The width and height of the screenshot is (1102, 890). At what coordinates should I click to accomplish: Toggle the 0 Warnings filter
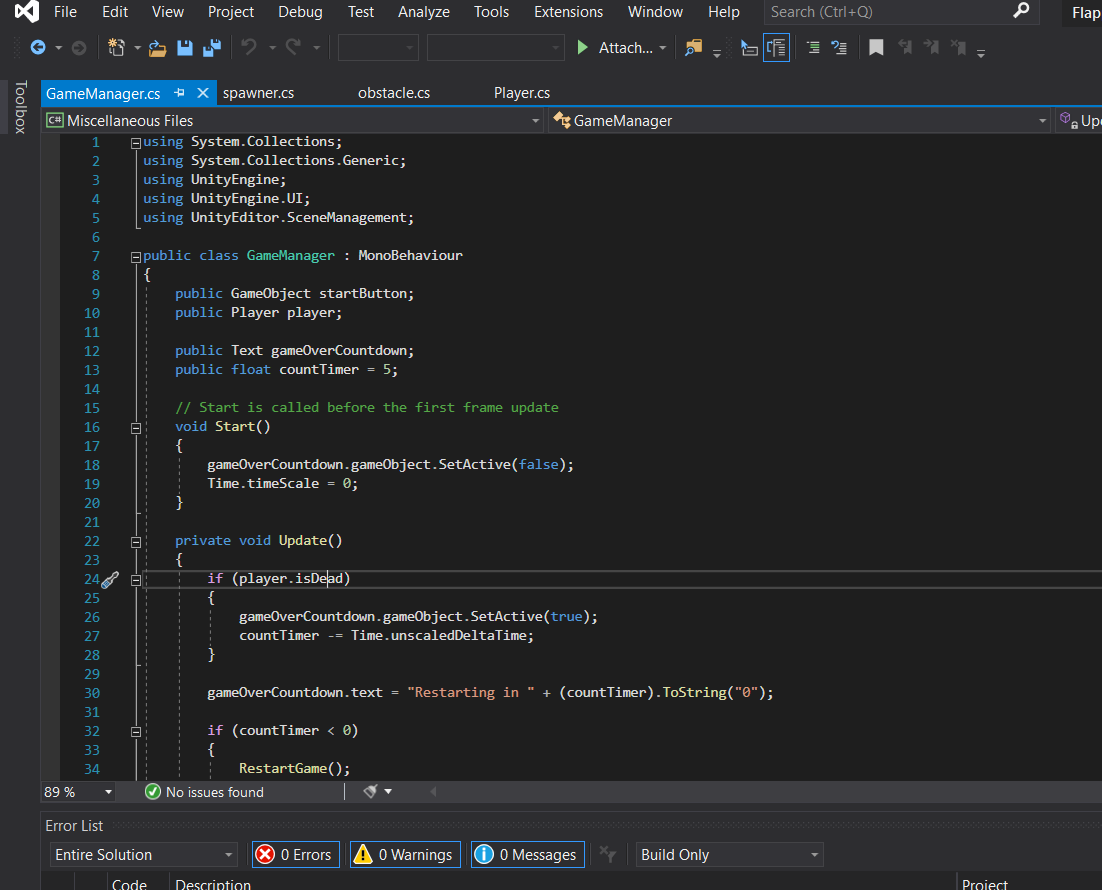404,854
